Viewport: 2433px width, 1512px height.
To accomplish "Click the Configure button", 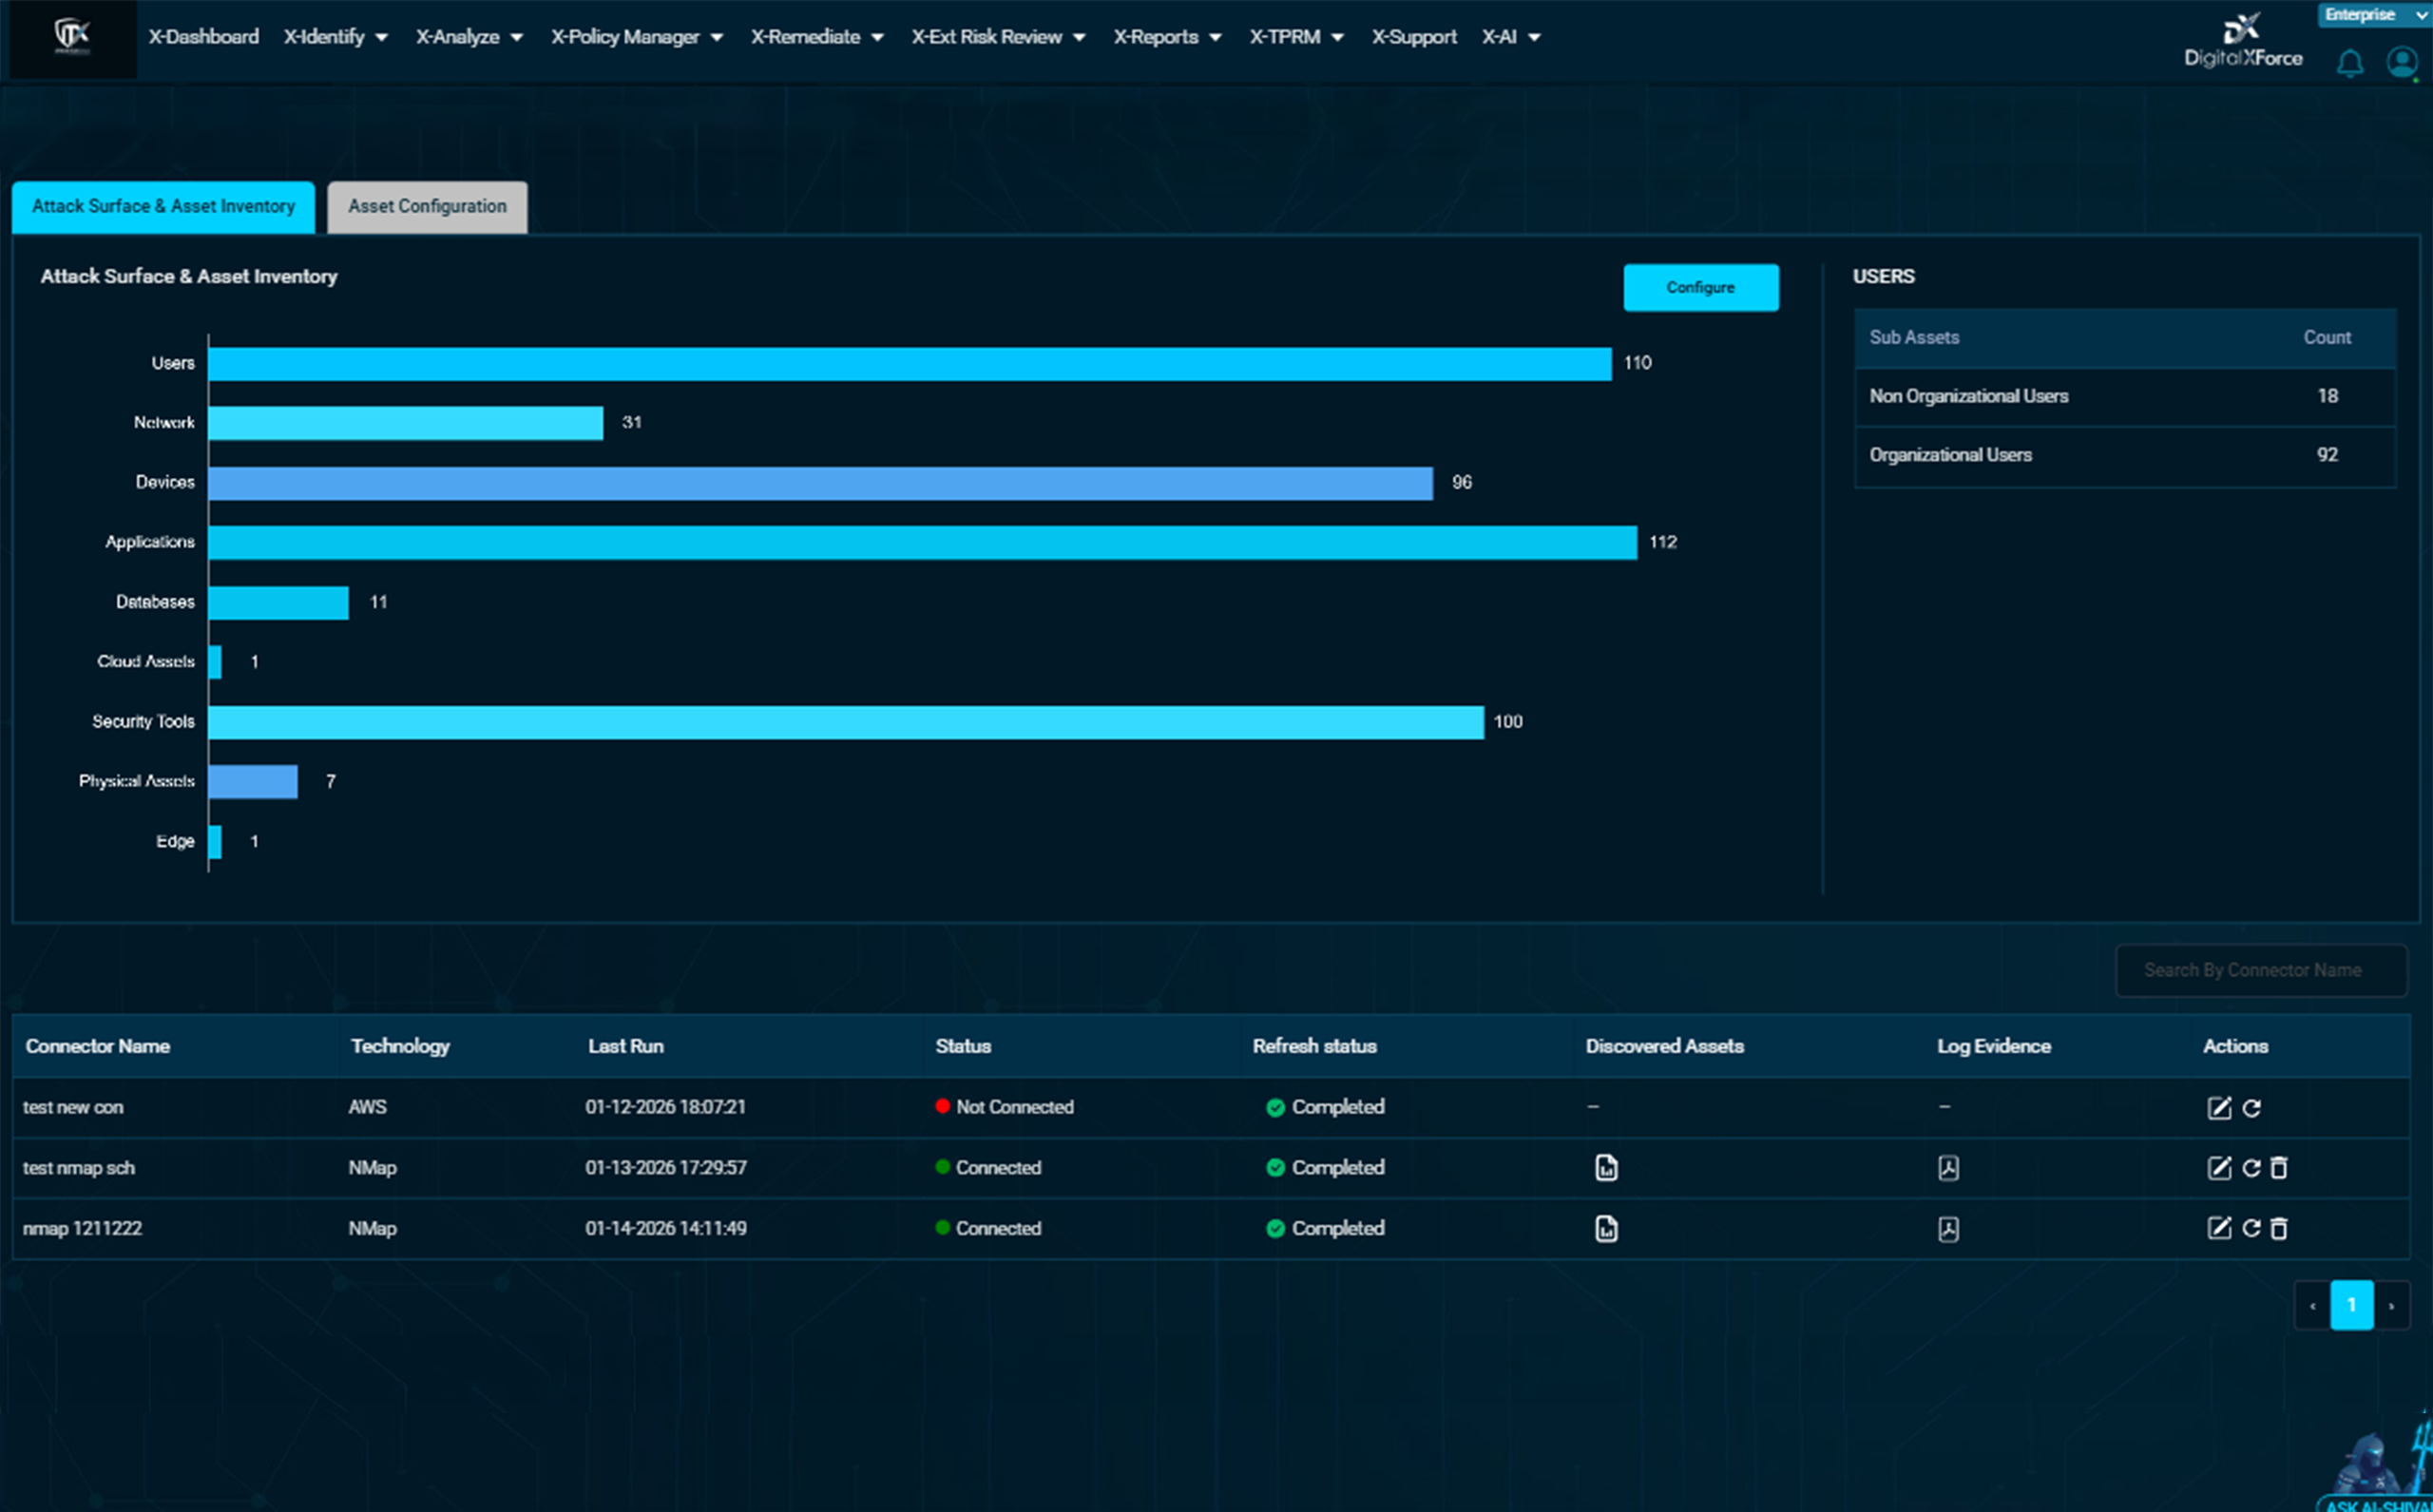I will [x=1700, y=287].
